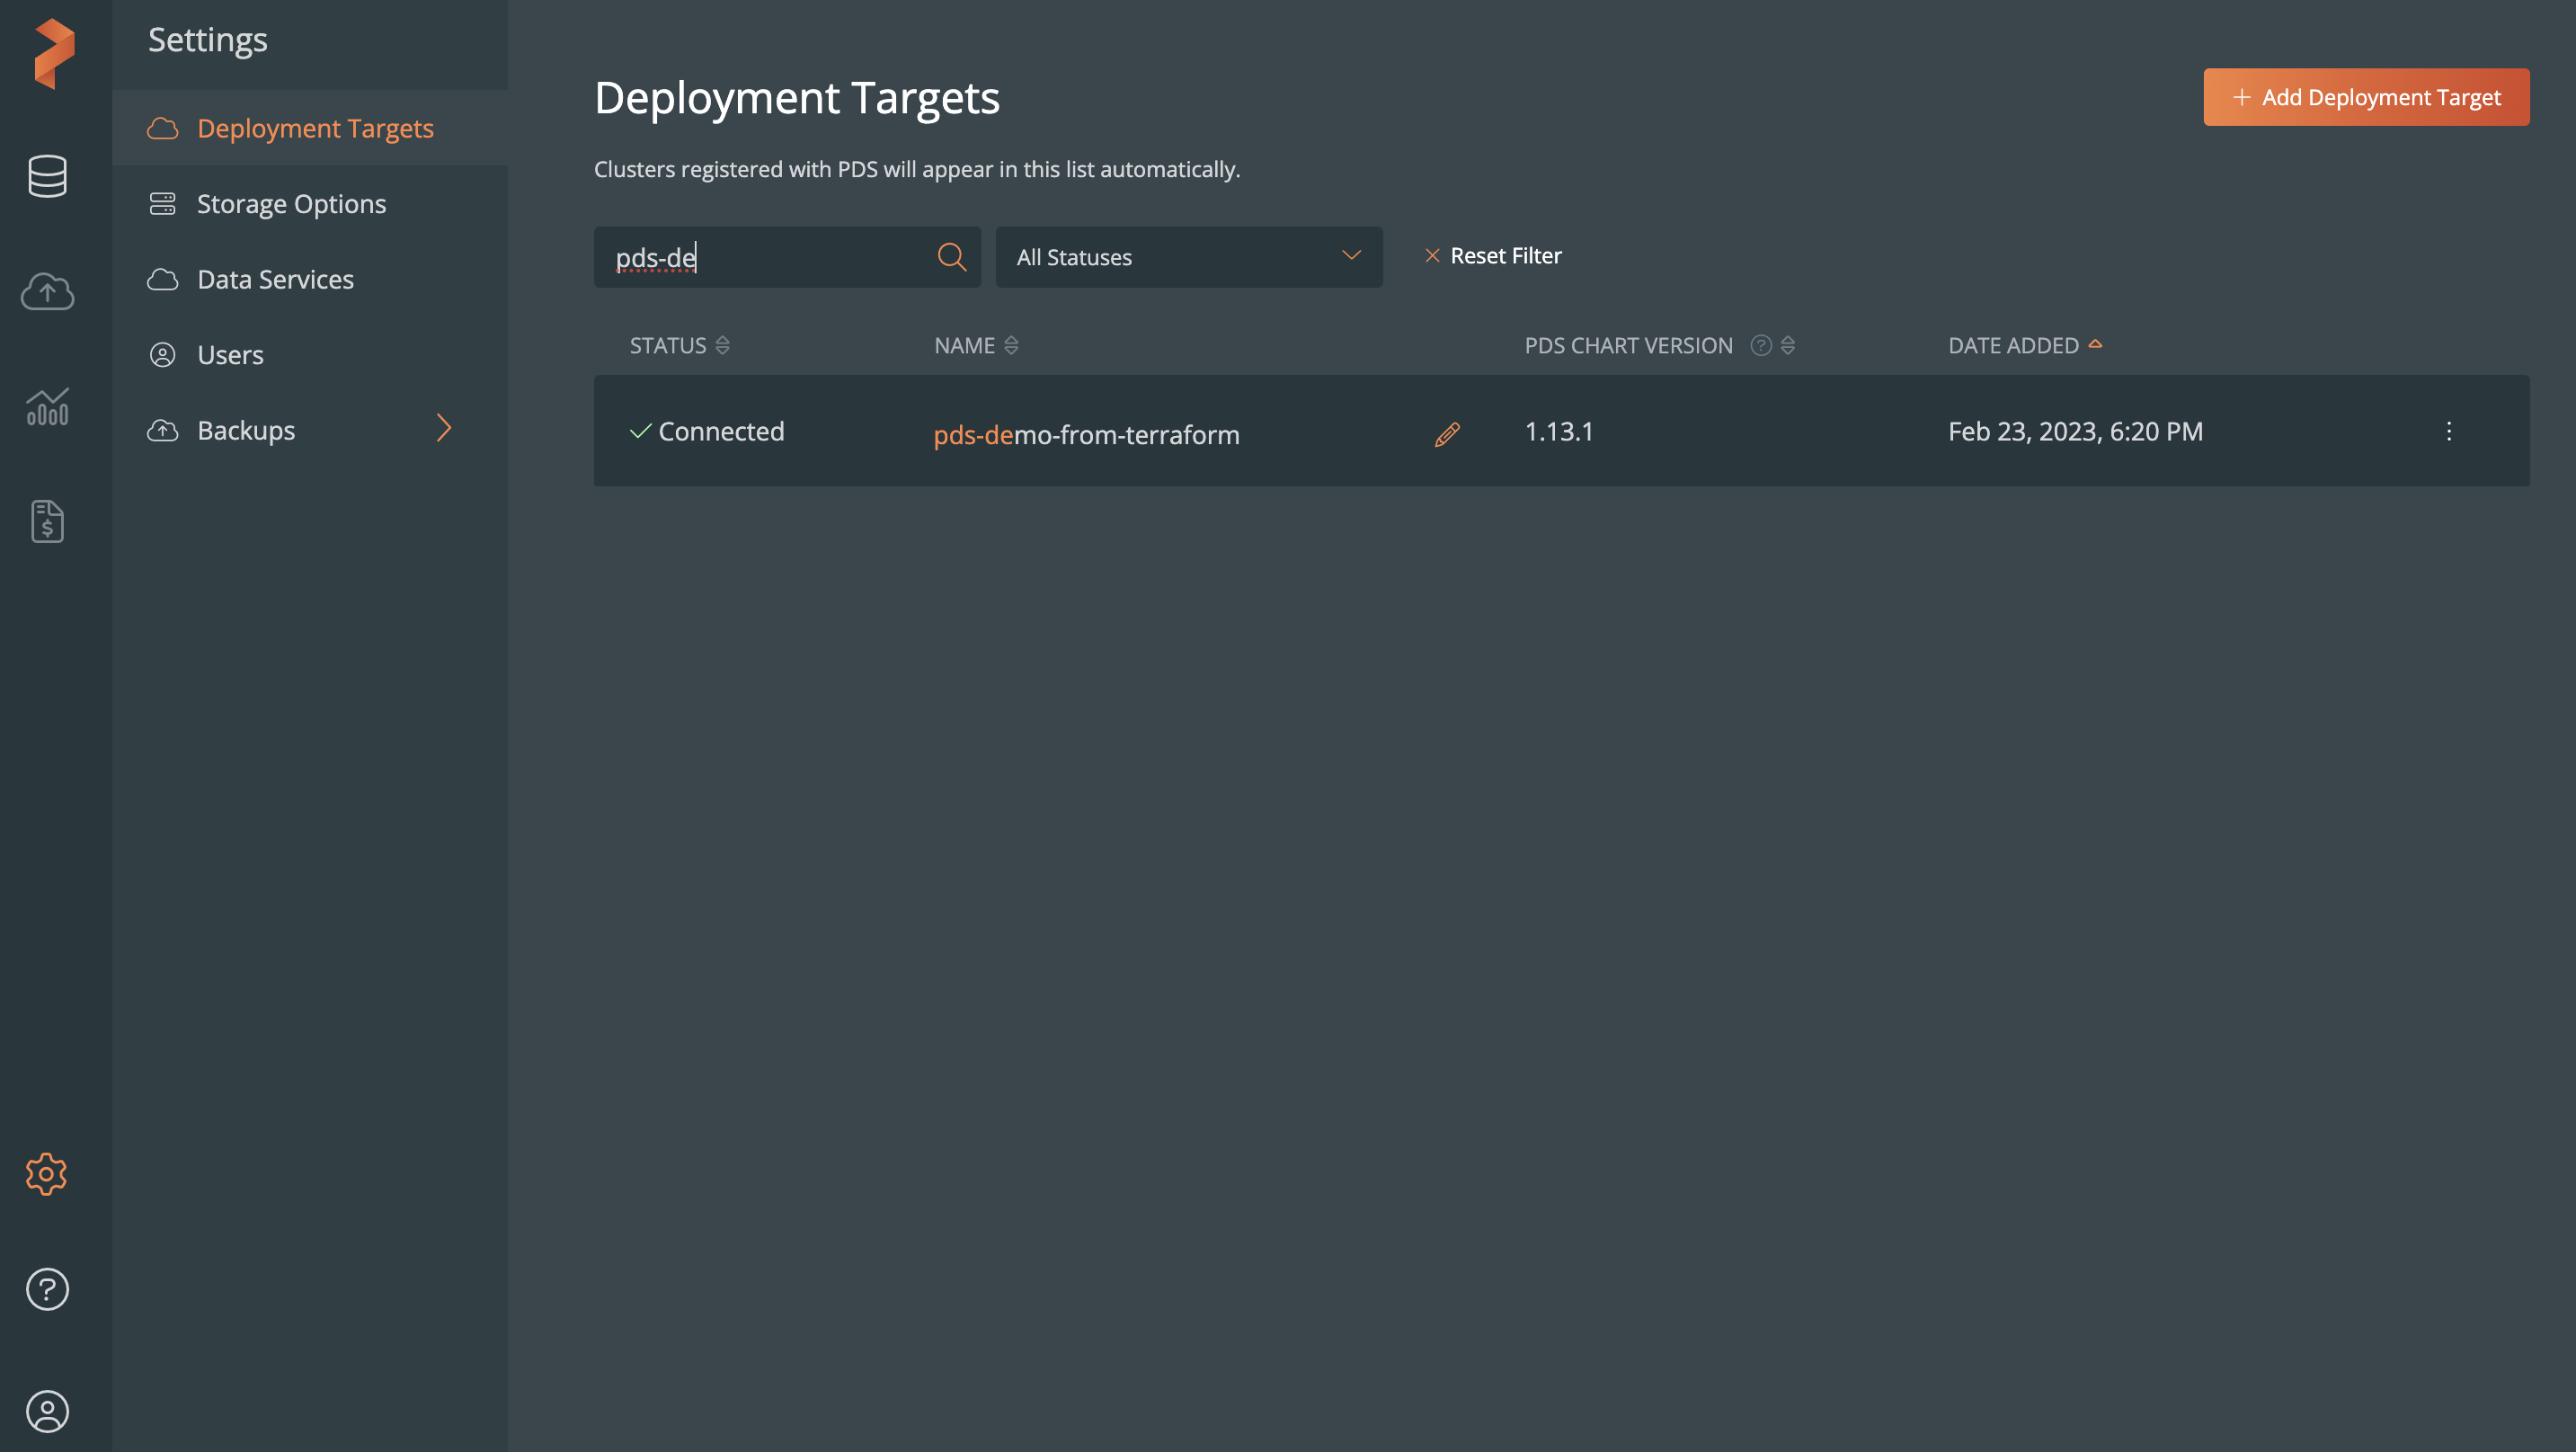Click the pds-demo-from-terraform name link
This screenshot has width=2576, height=1452.
(x=1087, y=432)
